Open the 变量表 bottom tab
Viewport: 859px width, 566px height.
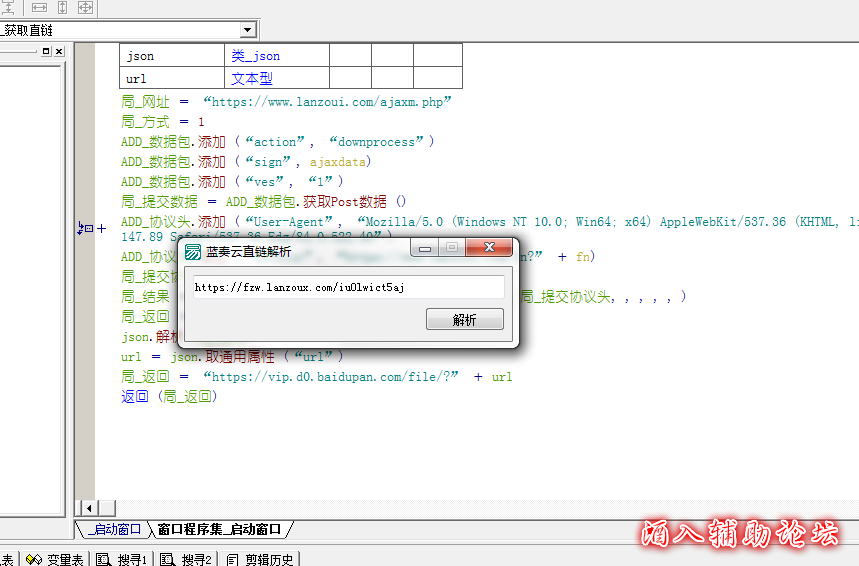pos(56,559)
